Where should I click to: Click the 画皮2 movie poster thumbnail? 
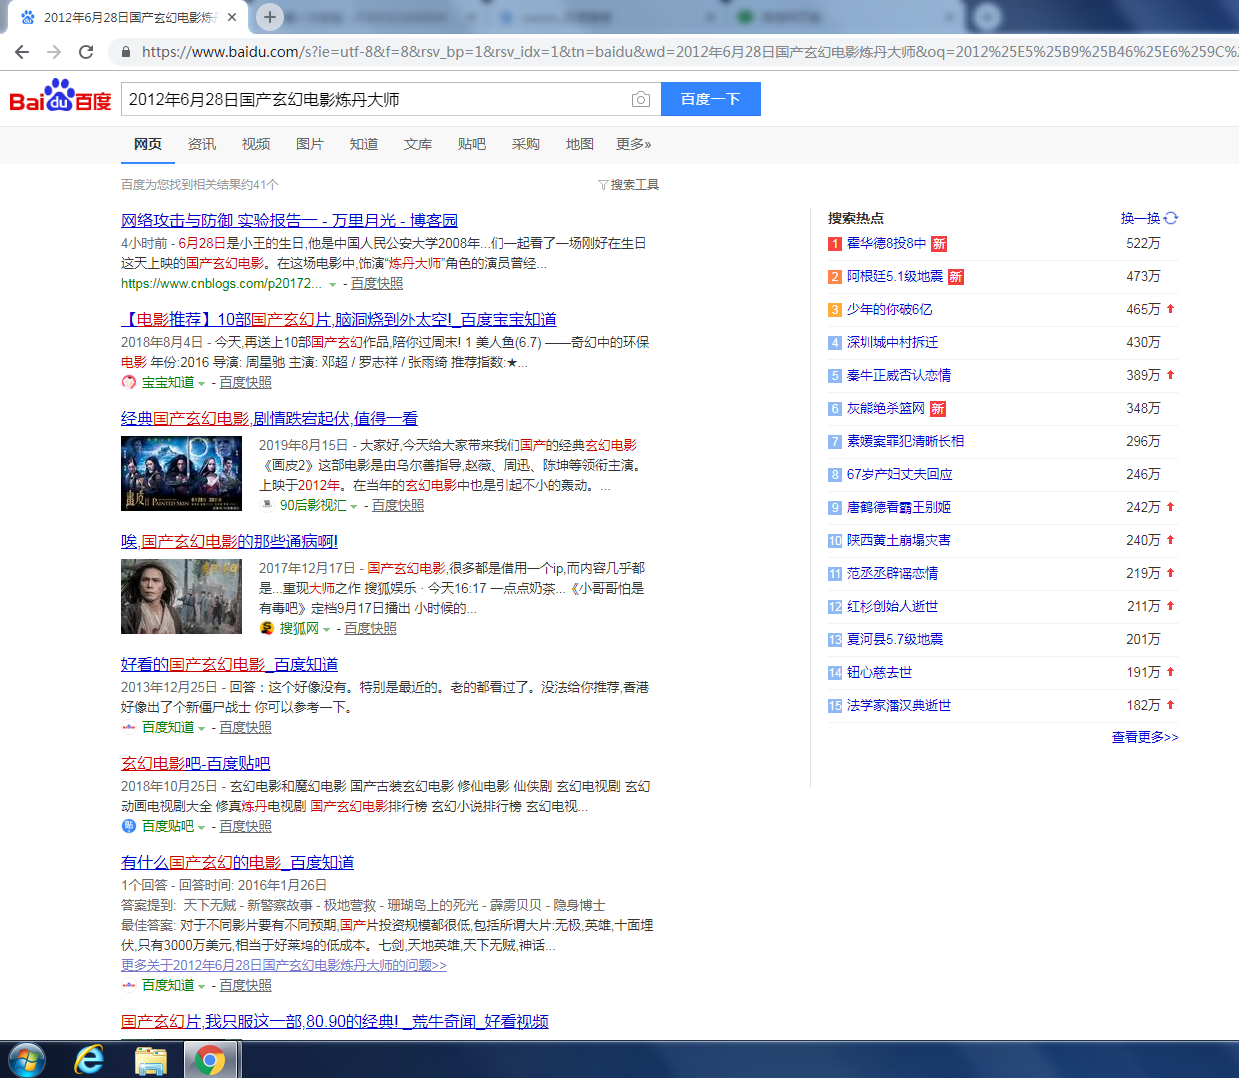(x=181, y=473)
